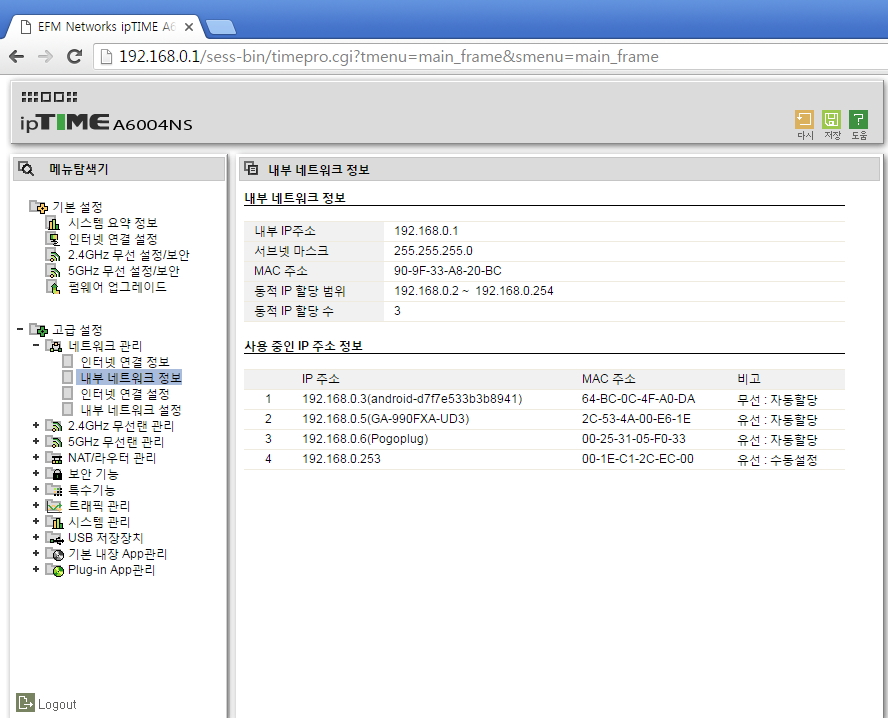The image size is (888, 718).
Task: Click the USB 저장장치 icon
Action: [54, 538]
